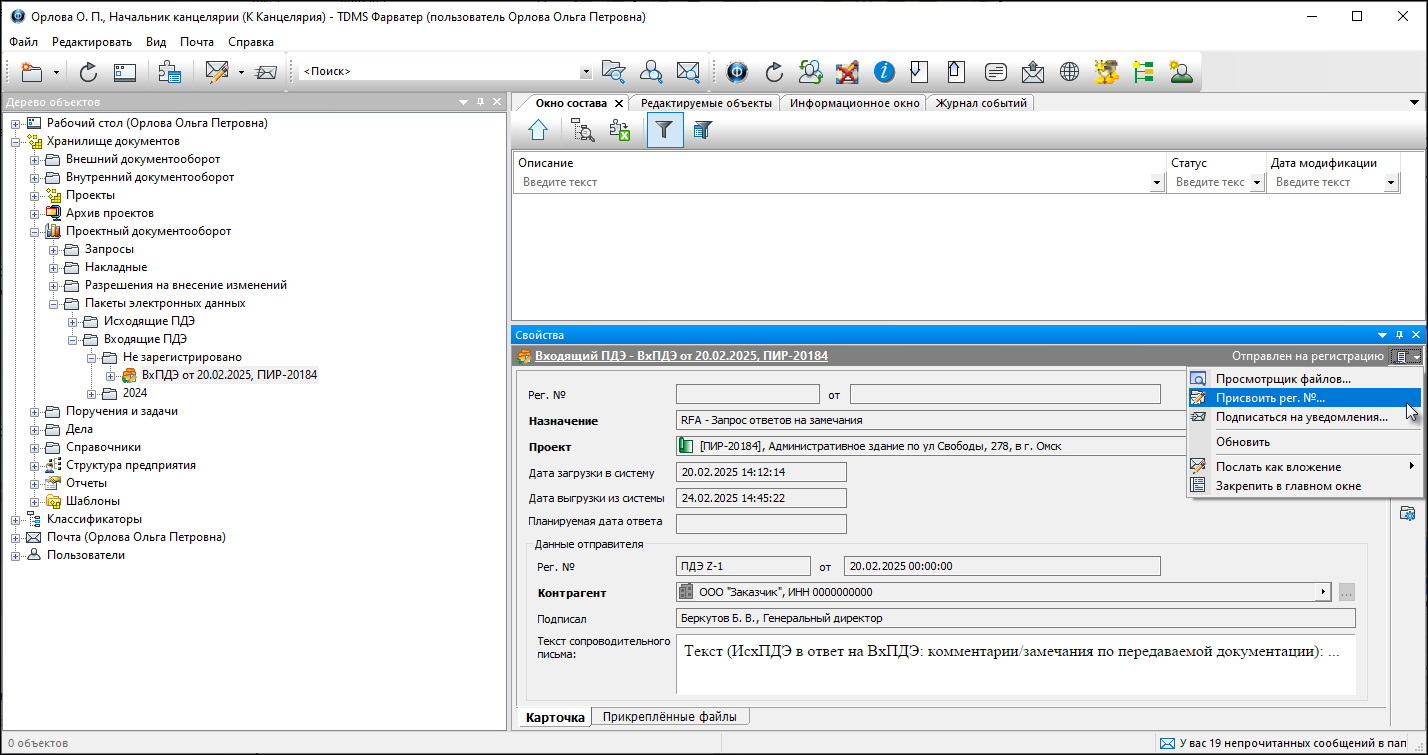This screenshot has height=755, width=1428.
Task: Expand the 2024 folder node
Action: click(x=92, y=393)
